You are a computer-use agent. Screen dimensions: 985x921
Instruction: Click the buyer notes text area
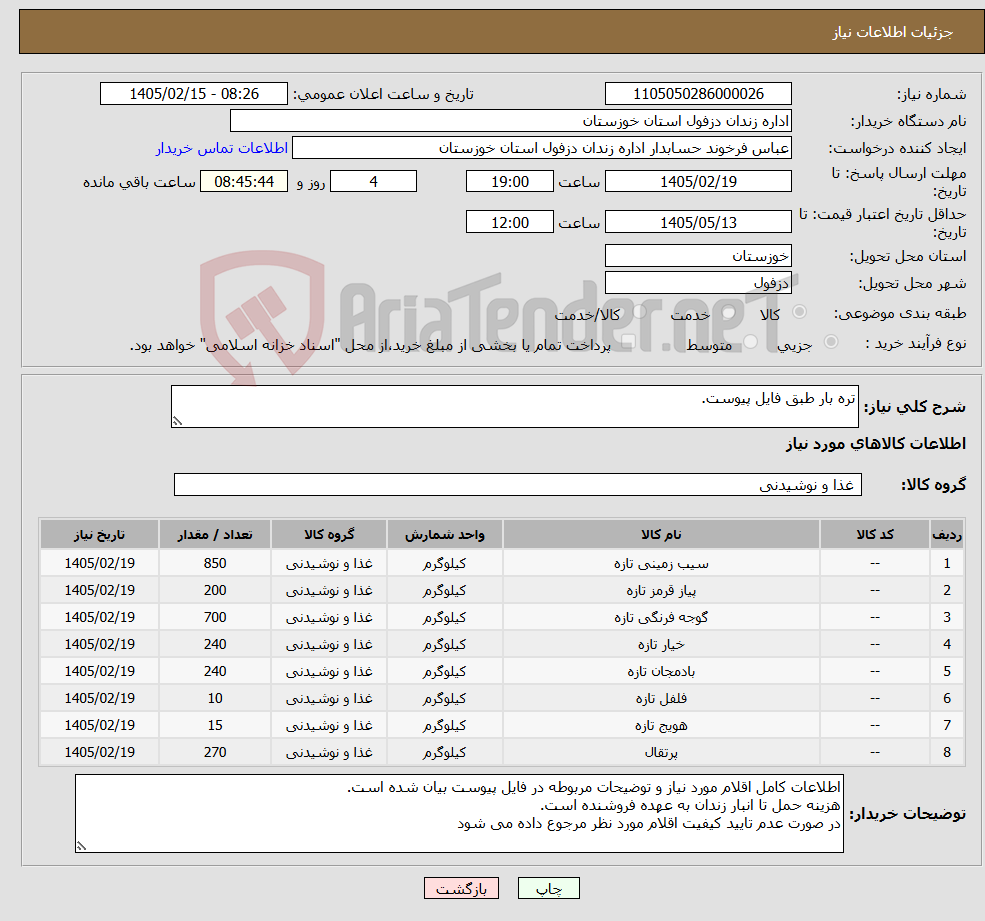coord(459,814)
